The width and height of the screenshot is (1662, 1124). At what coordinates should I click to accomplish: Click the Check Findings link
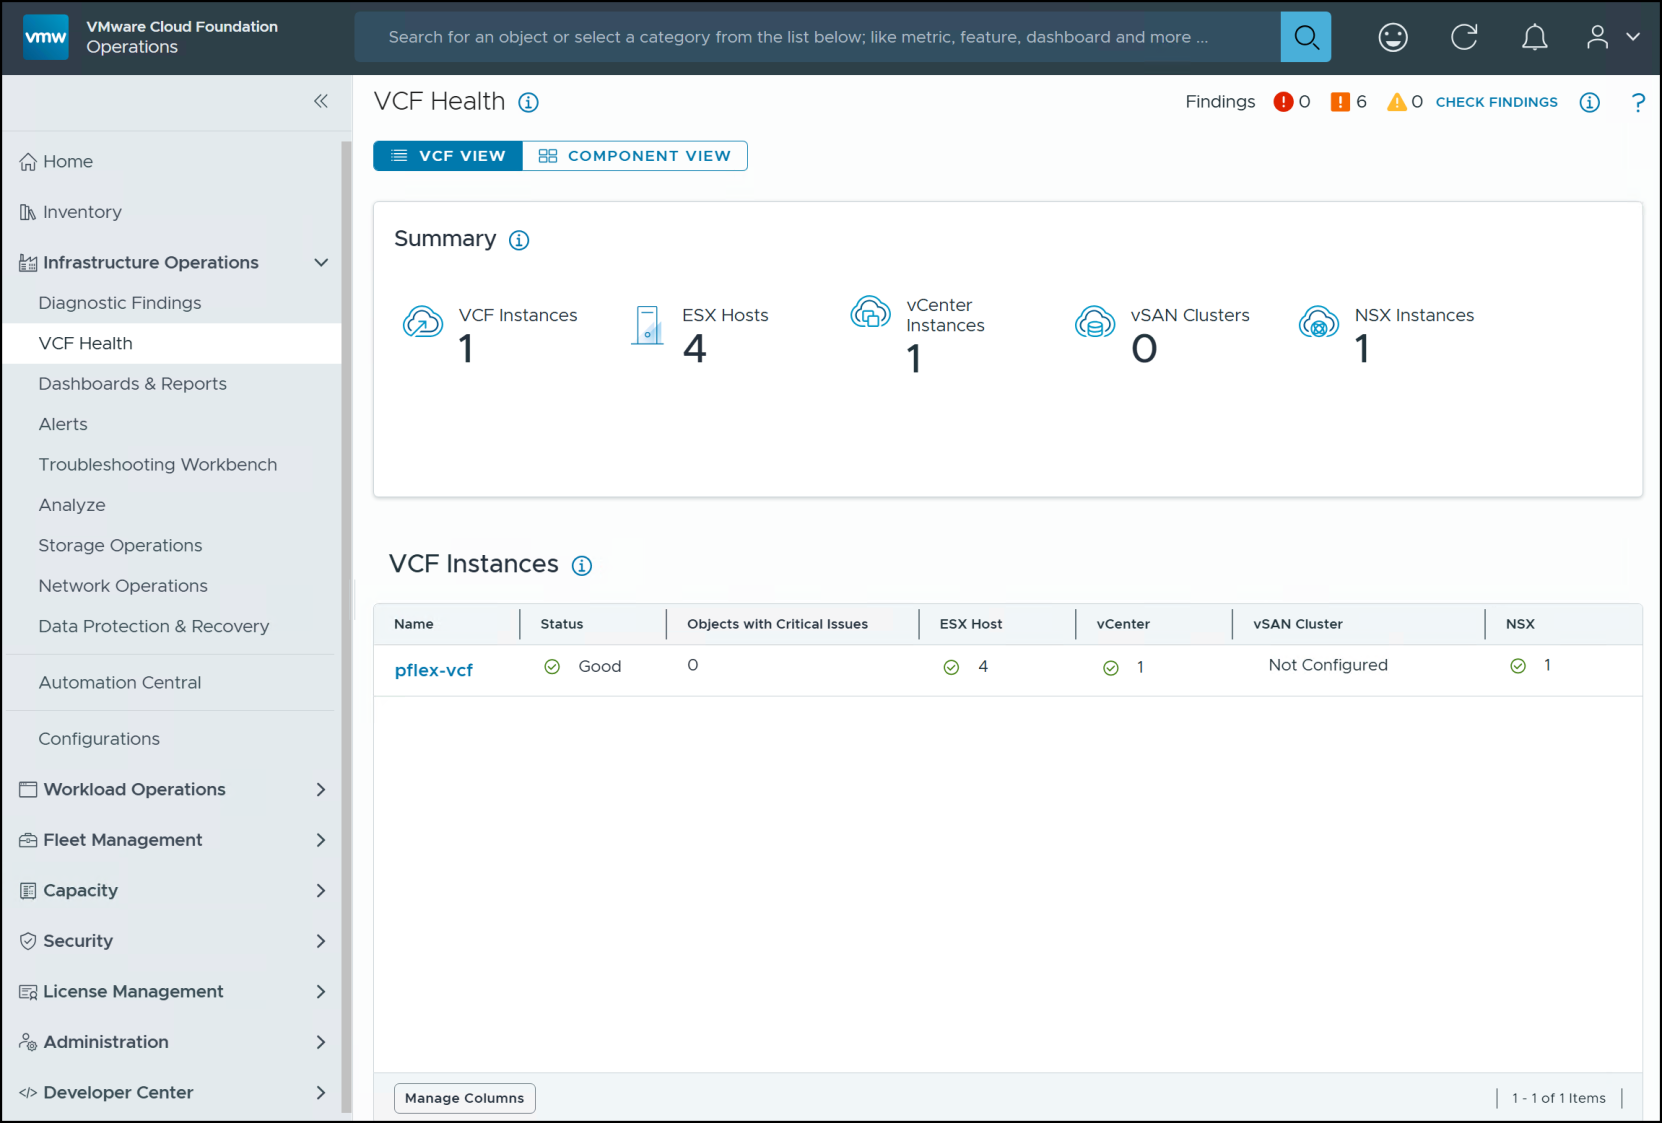(x=1497, y=102)
